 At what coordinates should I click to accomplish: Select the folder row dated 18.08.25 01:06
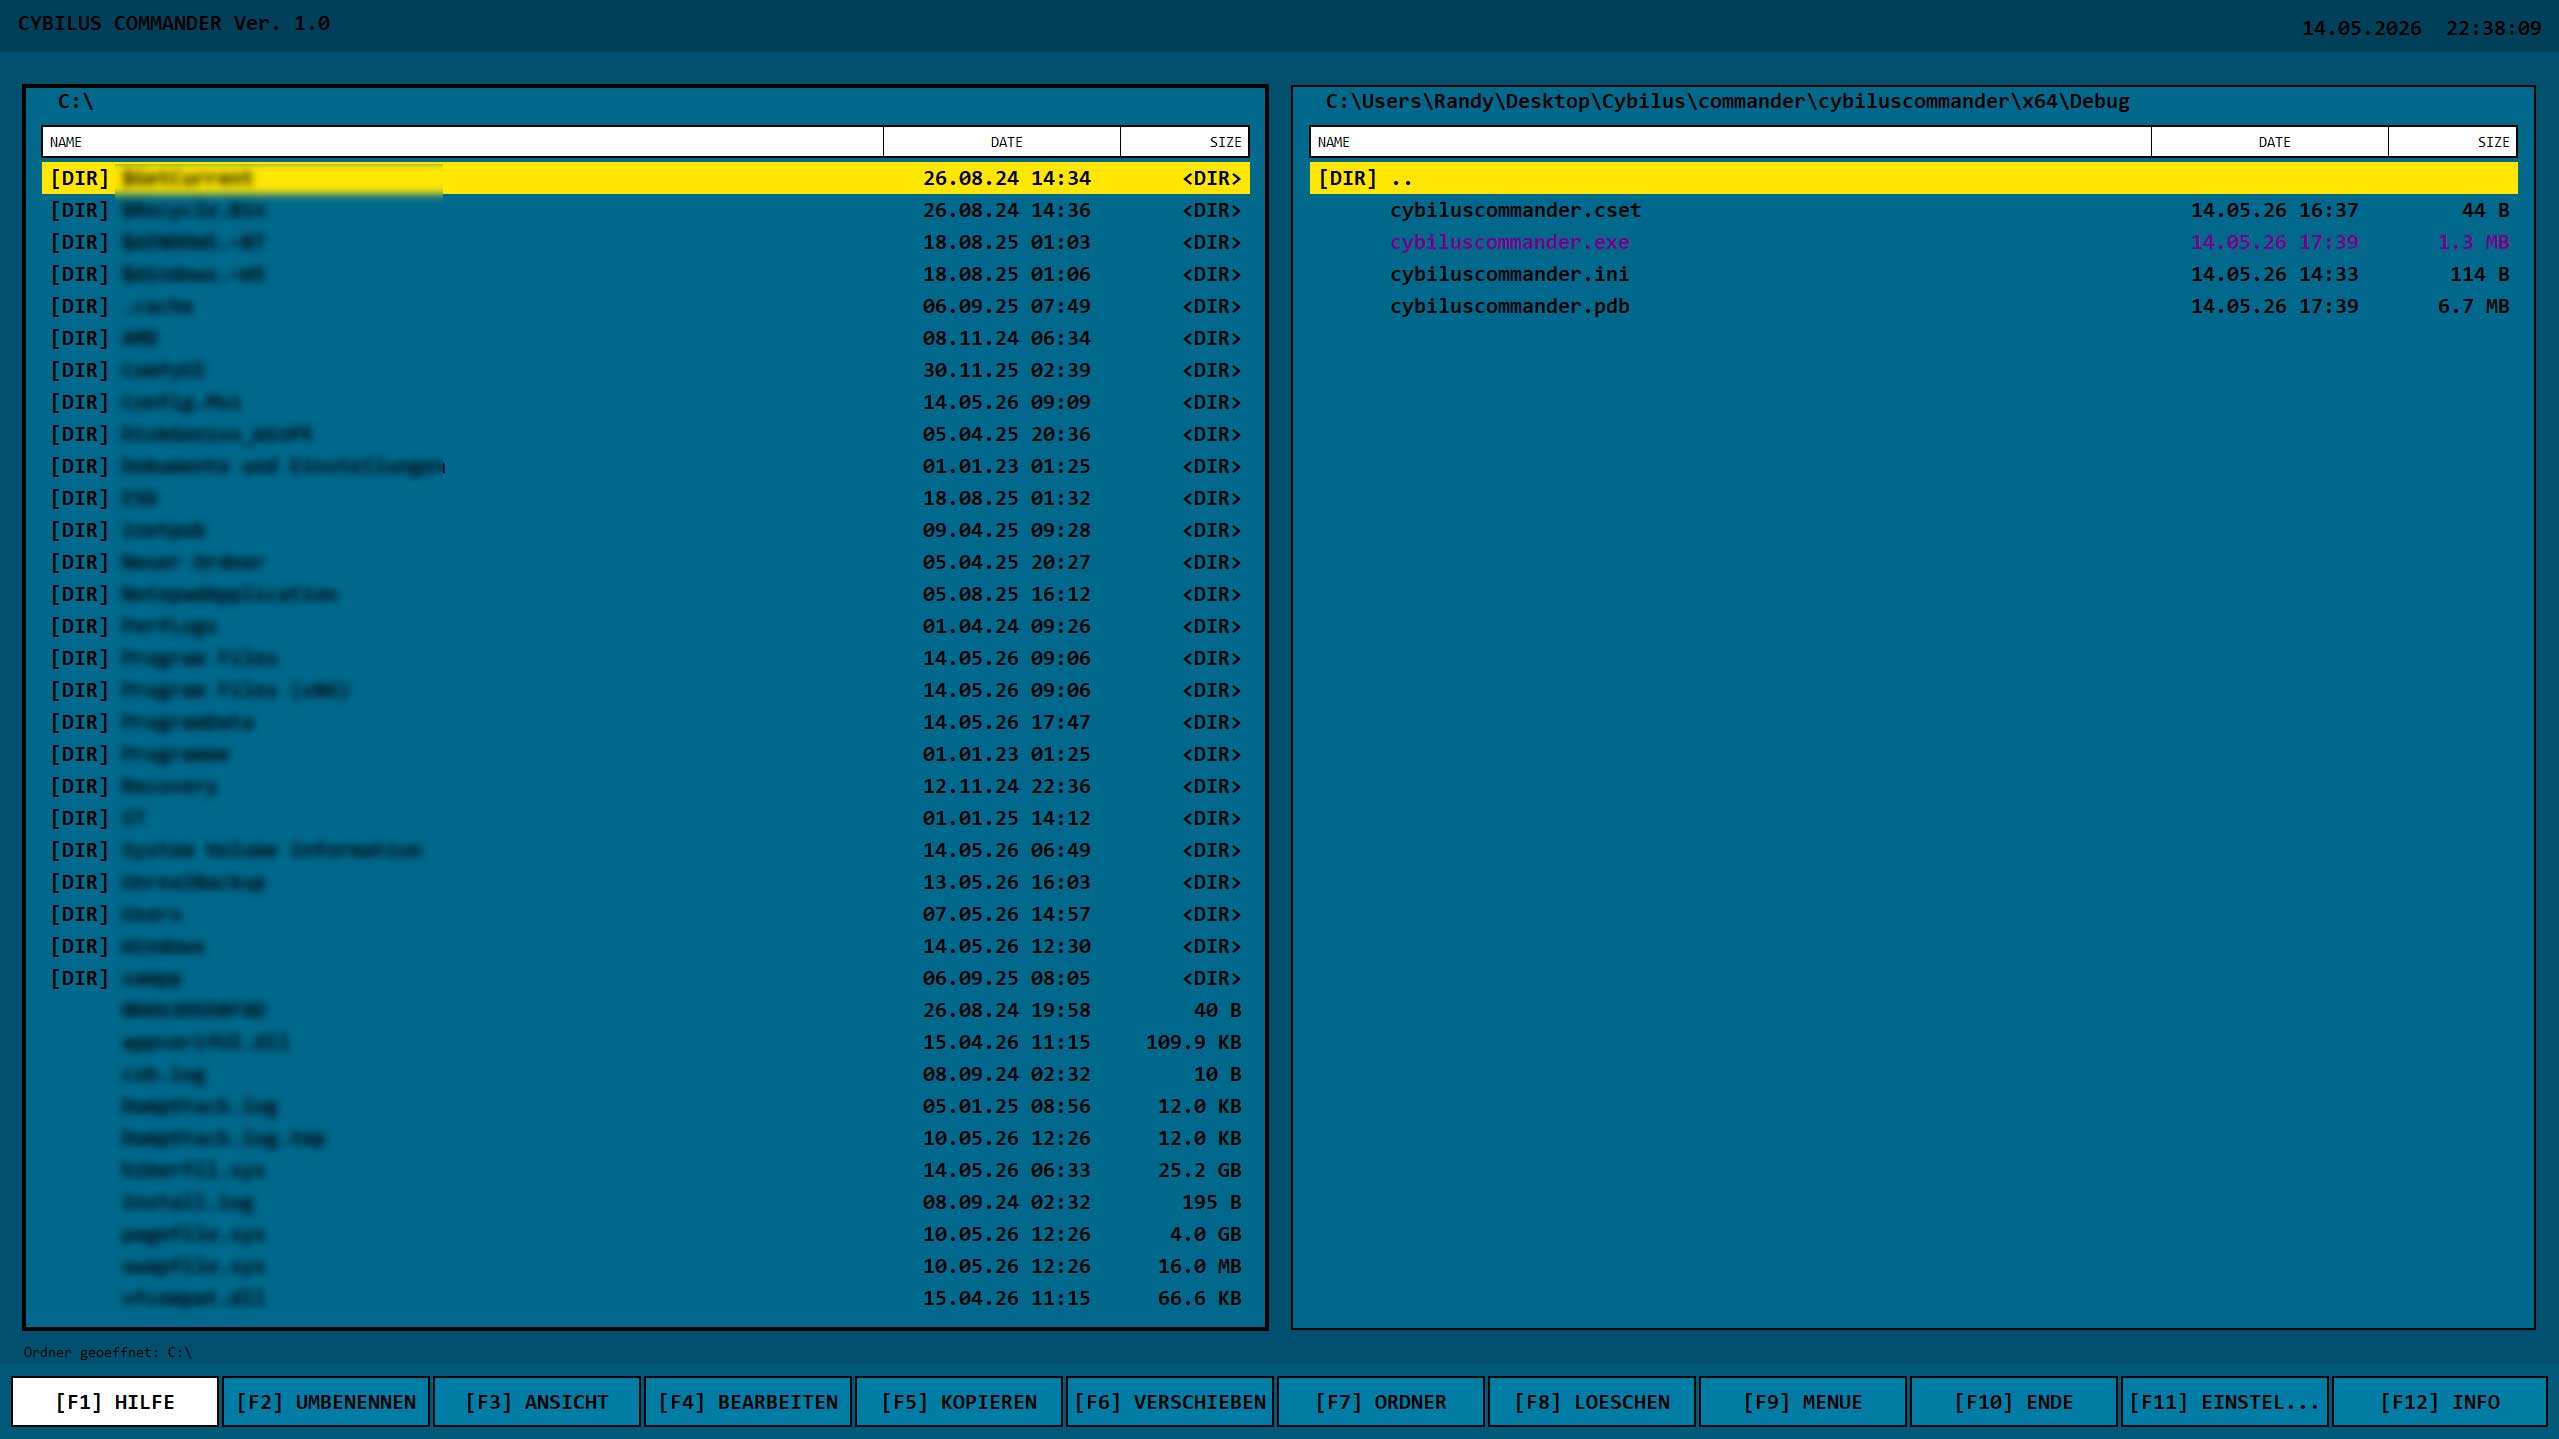(646, 274)
